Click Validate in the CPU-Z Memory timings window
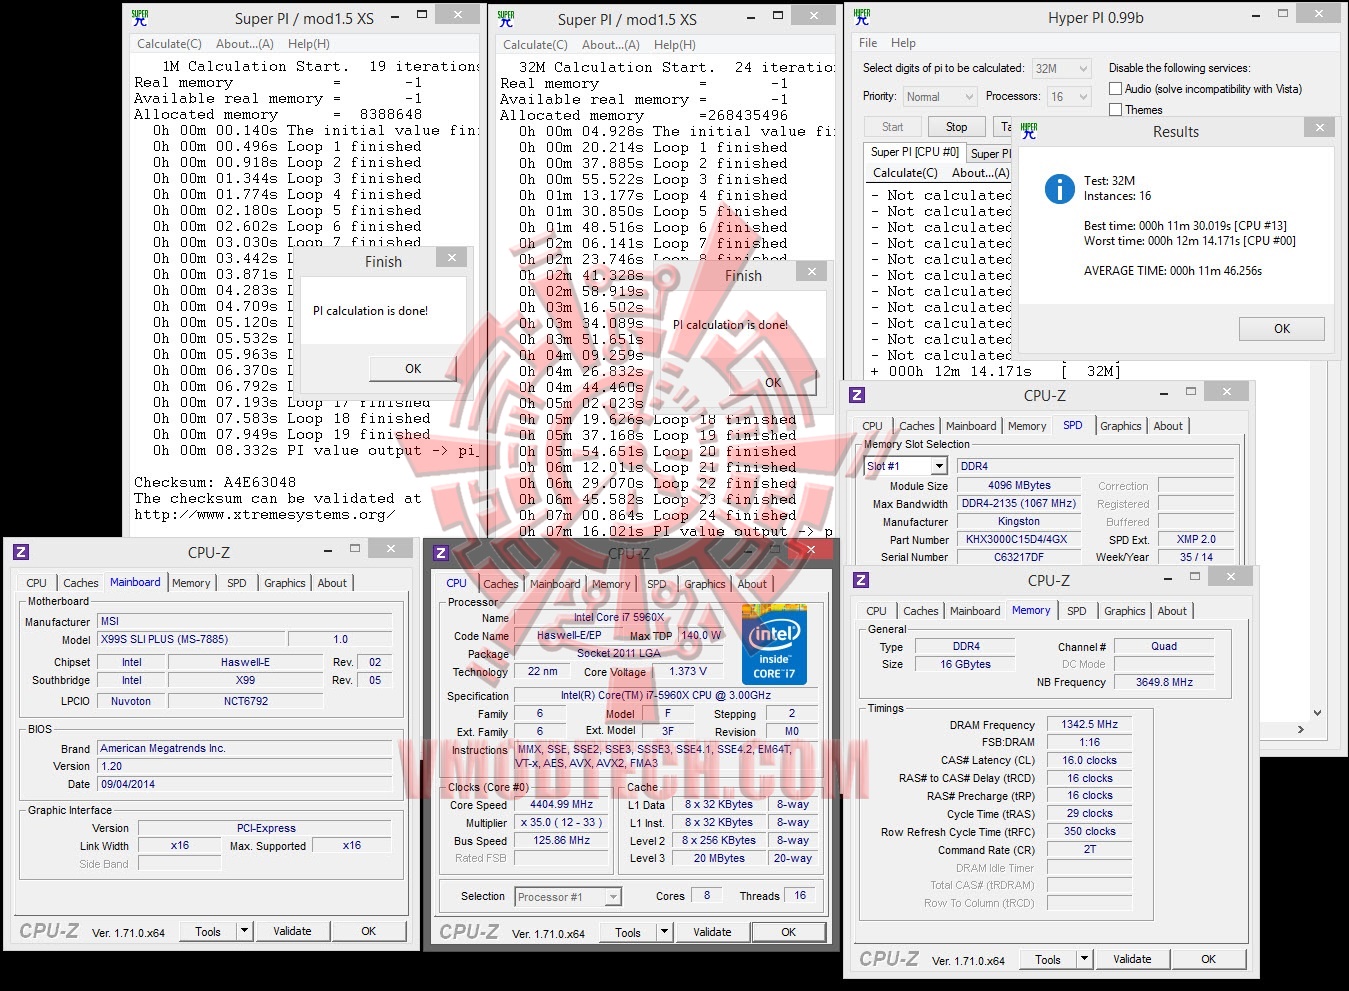 (x=1133, y=959)
